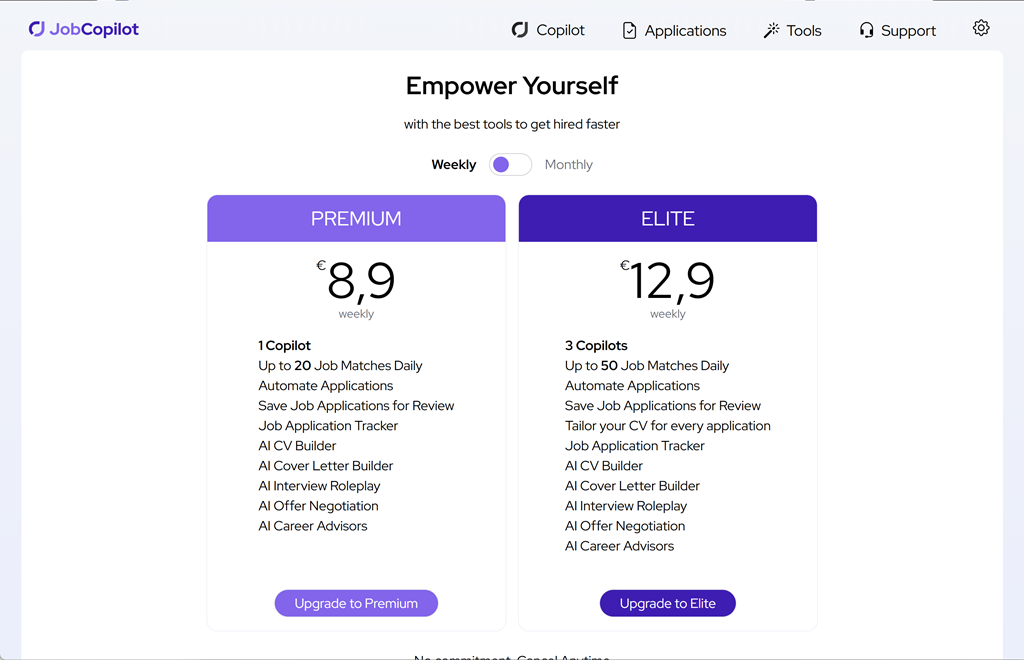Click the JobCopilot brand name text
The width and height of the screenshot is (1024, 660).
click(x=94, y=29)
